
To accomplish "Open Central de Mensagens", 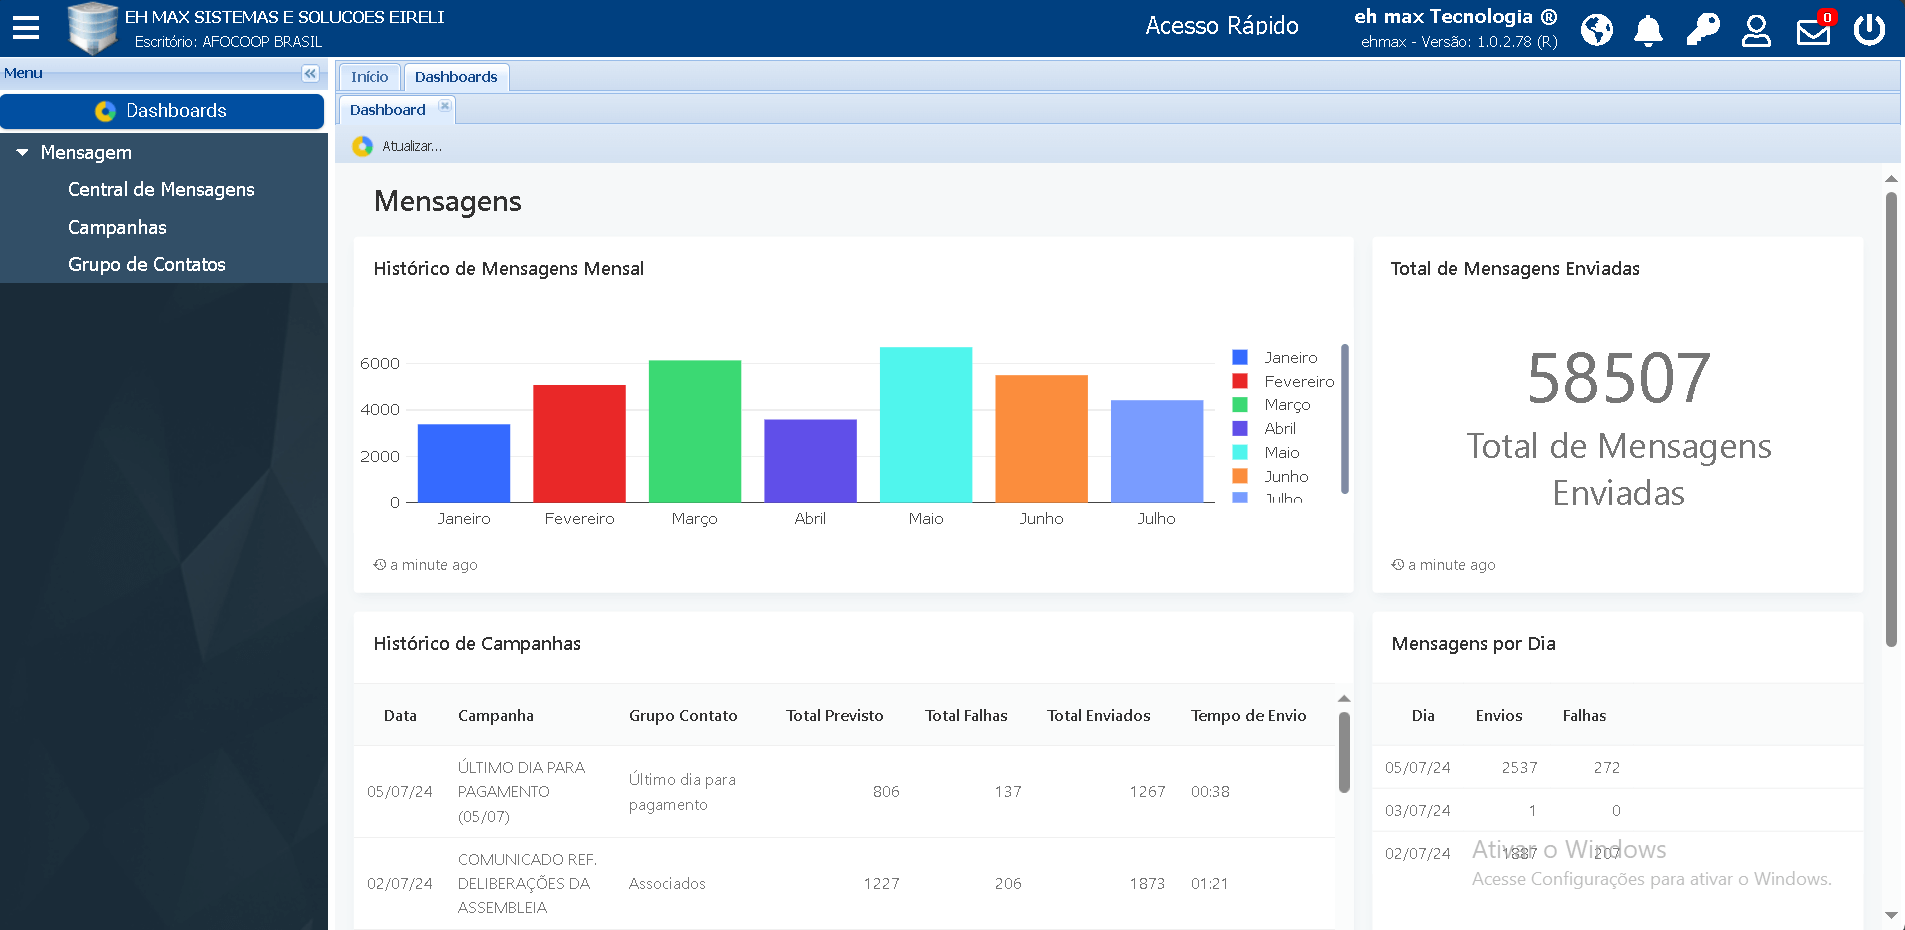I will click(161, 190).
